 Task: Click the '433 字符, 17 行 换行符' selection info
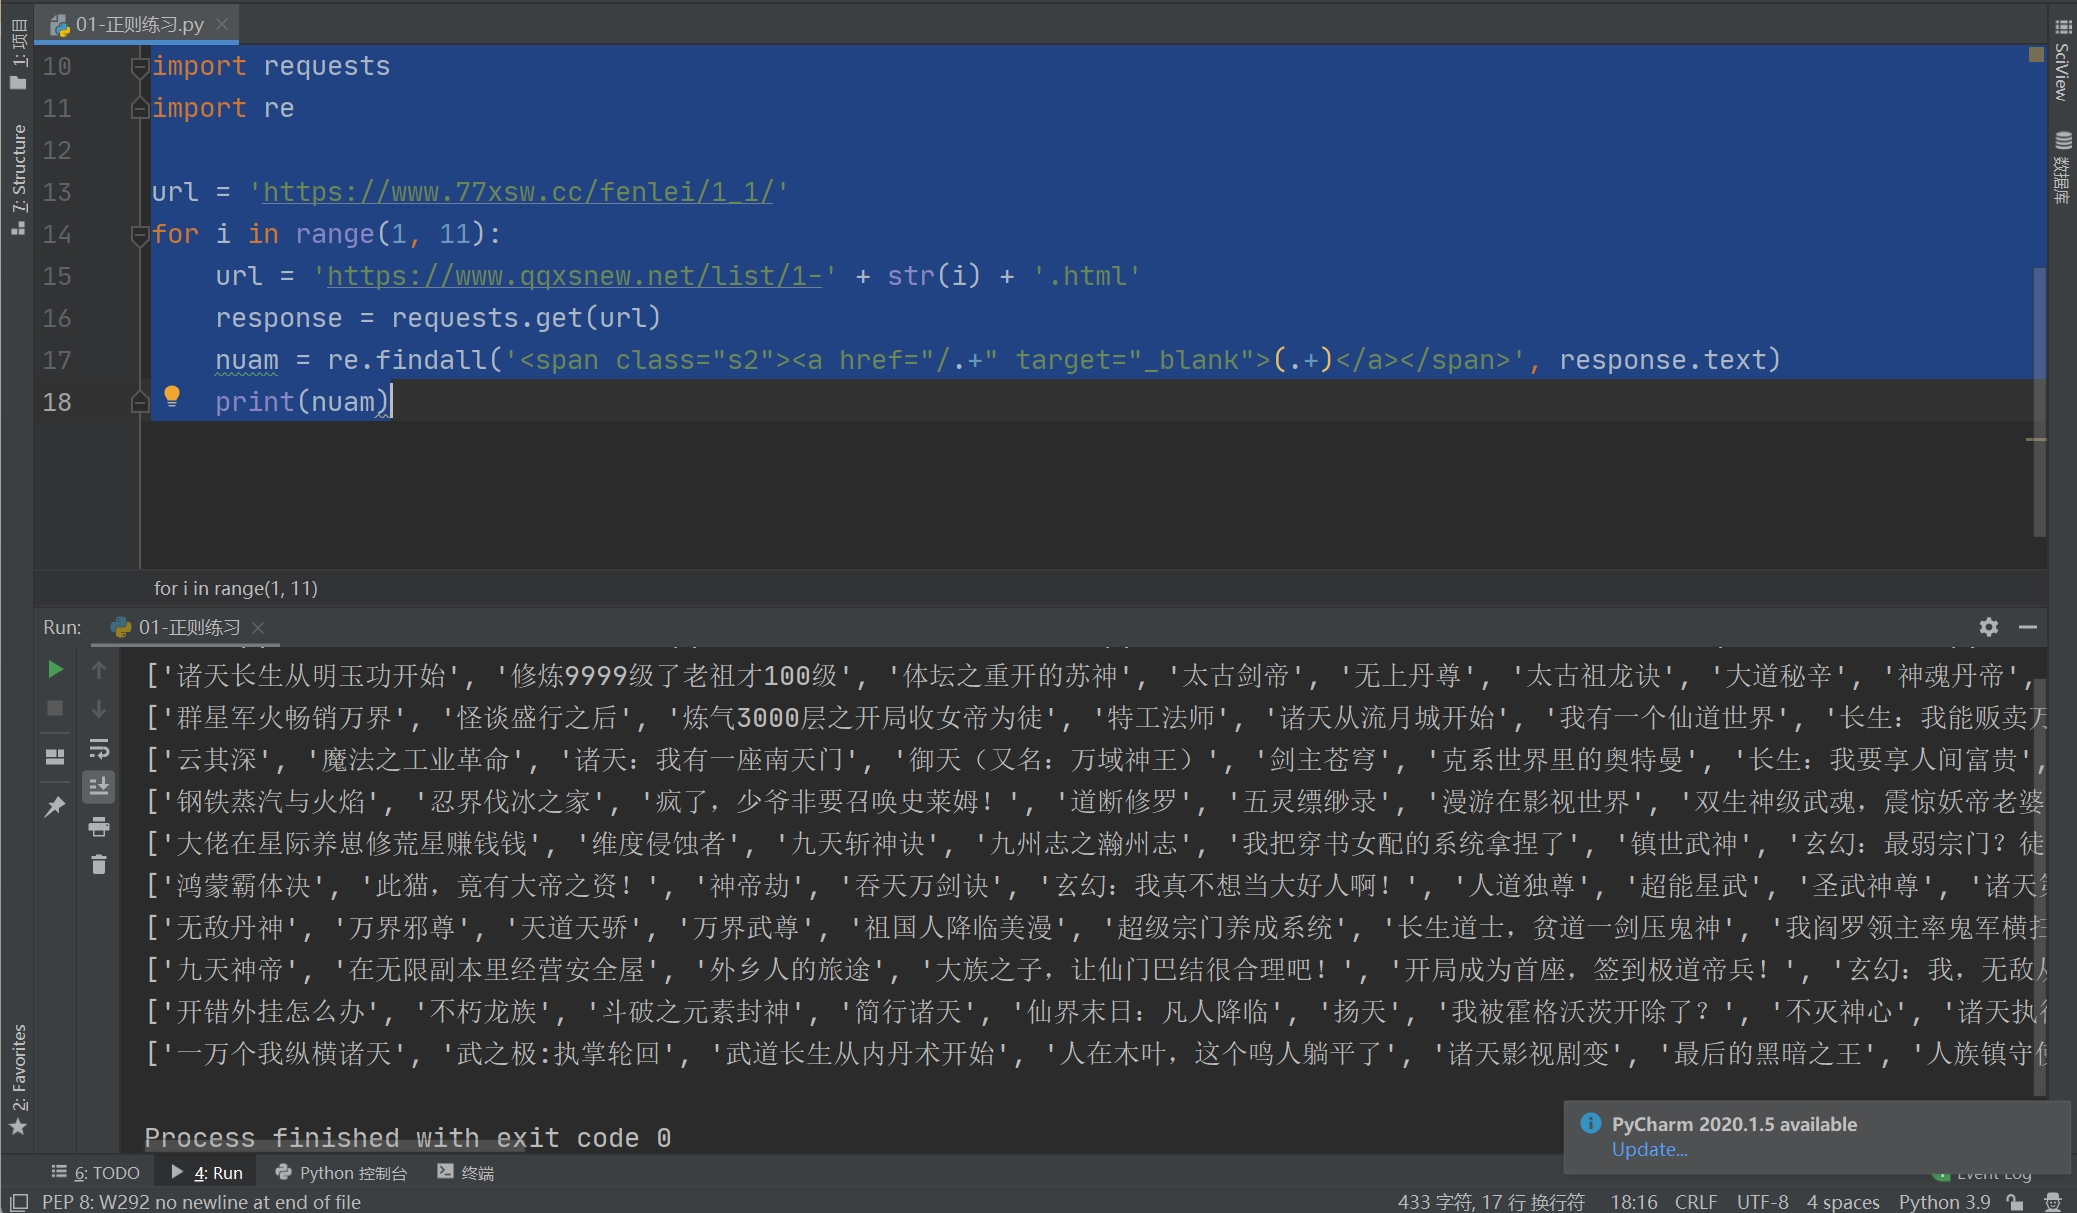point(1491,1202)
